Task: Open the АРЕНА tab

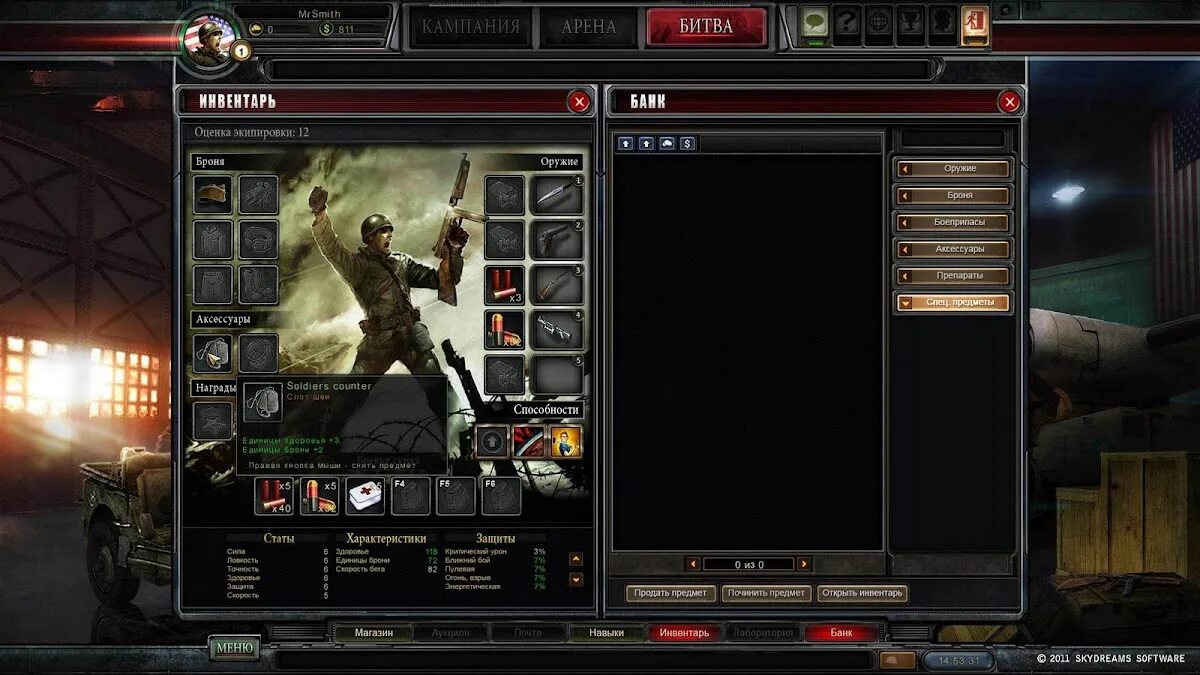Action: pos(589,27)
